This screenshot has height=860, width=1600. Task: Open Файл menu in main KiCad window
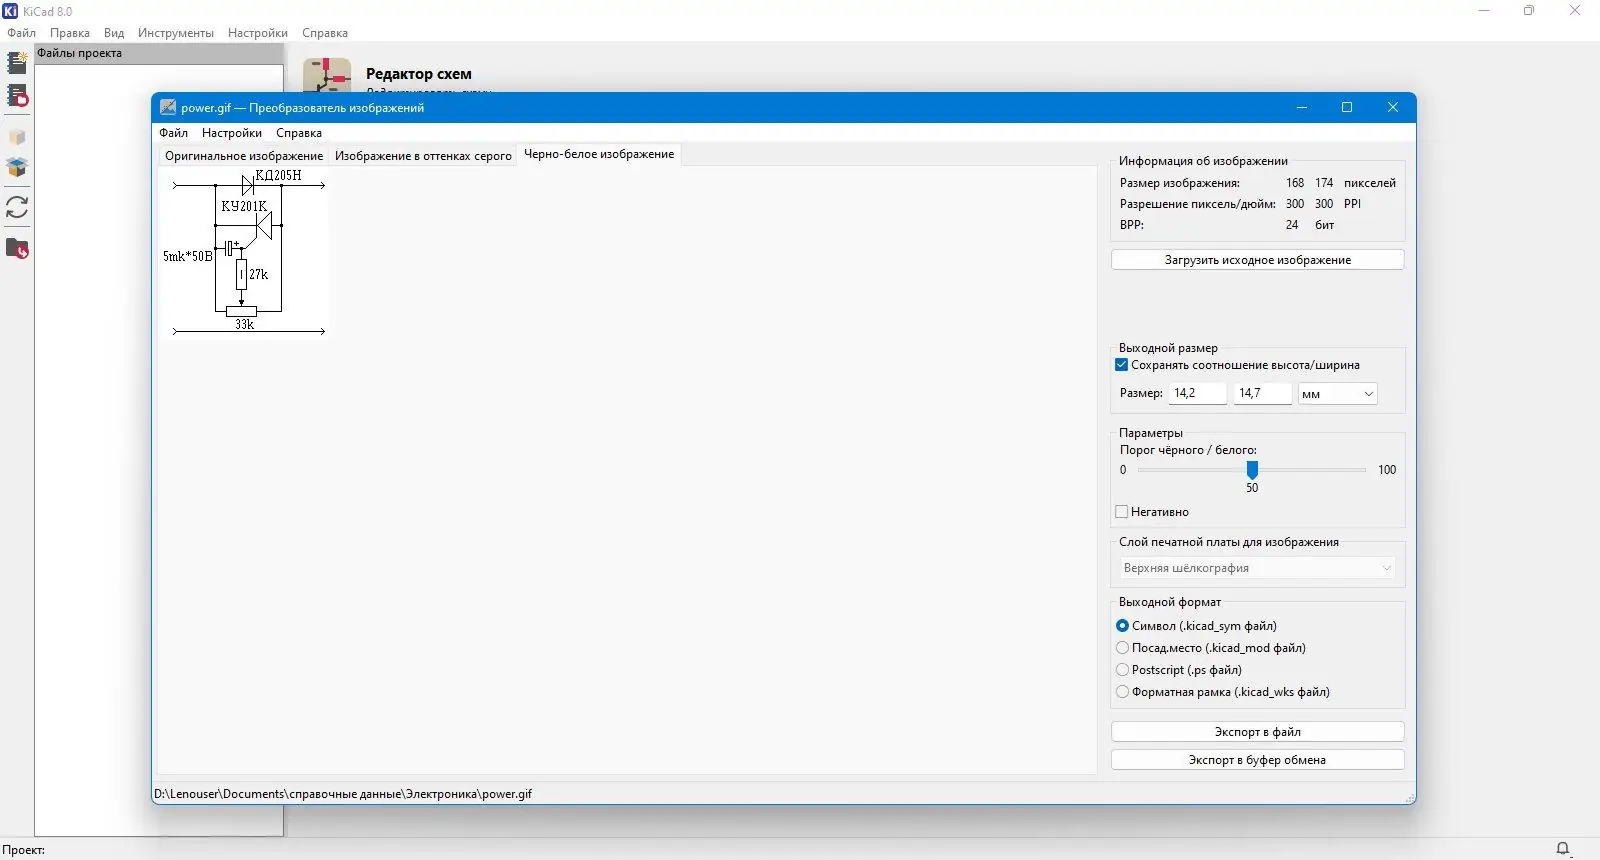21,33
